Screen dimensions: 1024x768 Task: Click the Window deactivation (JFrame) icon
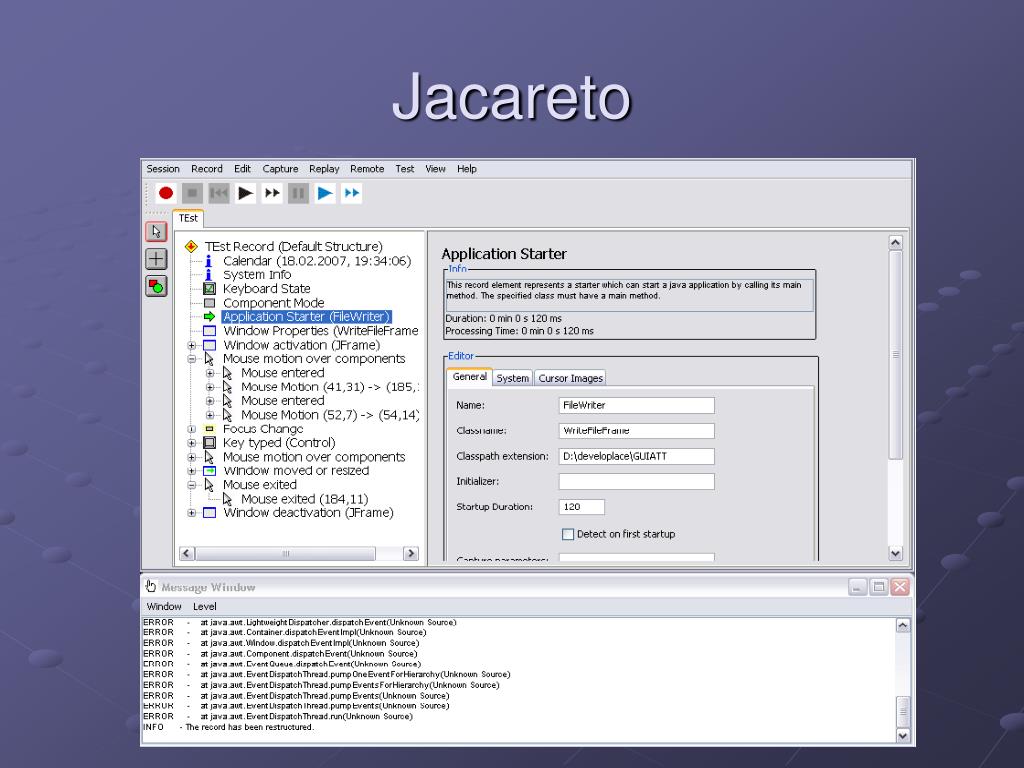tap(209, 513)
